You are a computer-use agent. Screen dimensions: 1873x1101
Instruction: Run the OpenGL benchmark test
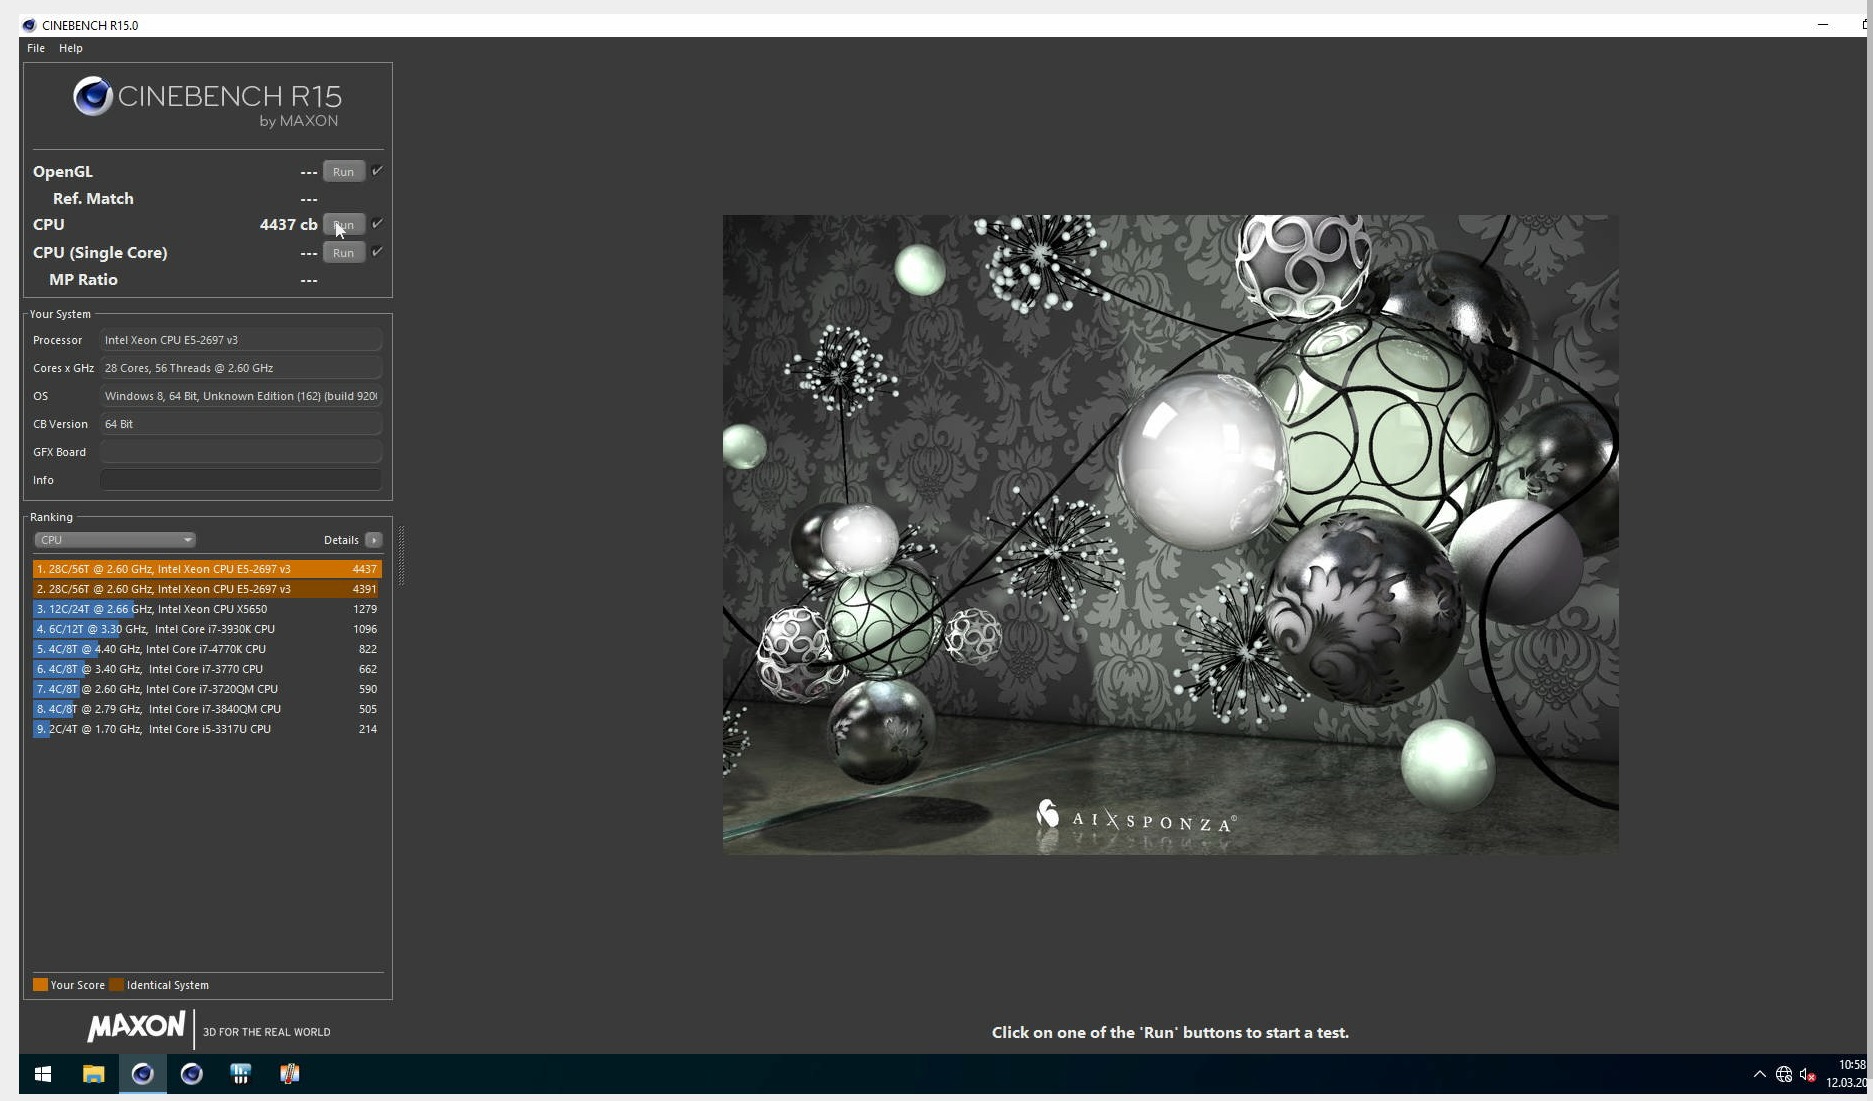pyautogui.click(x=343, y=172)
